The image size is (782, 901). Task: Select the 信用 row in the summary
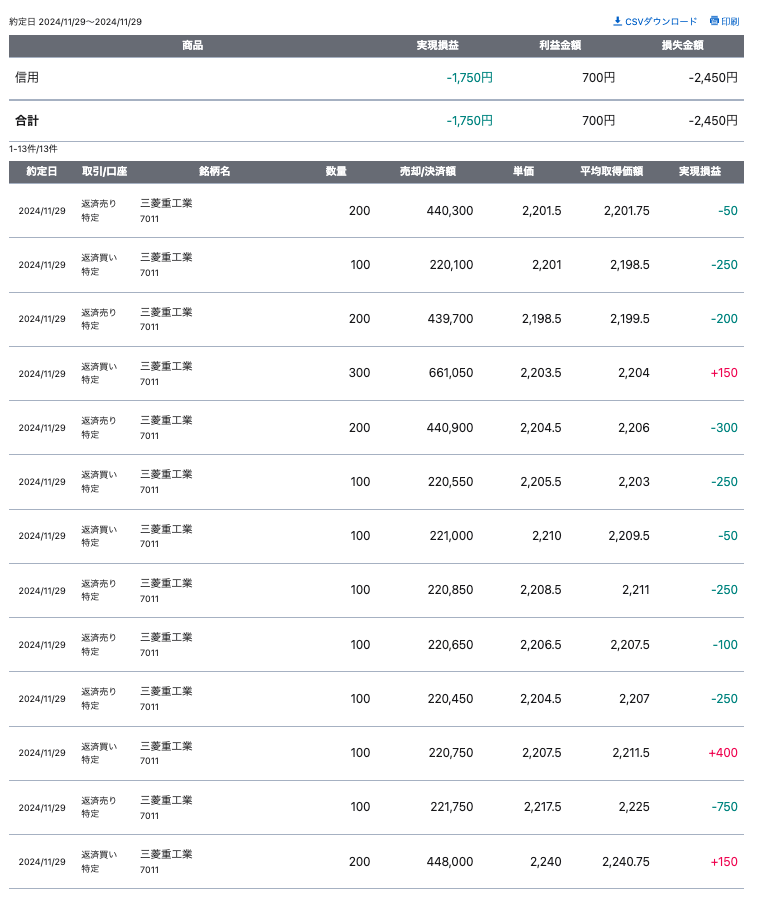coord(27,77)
